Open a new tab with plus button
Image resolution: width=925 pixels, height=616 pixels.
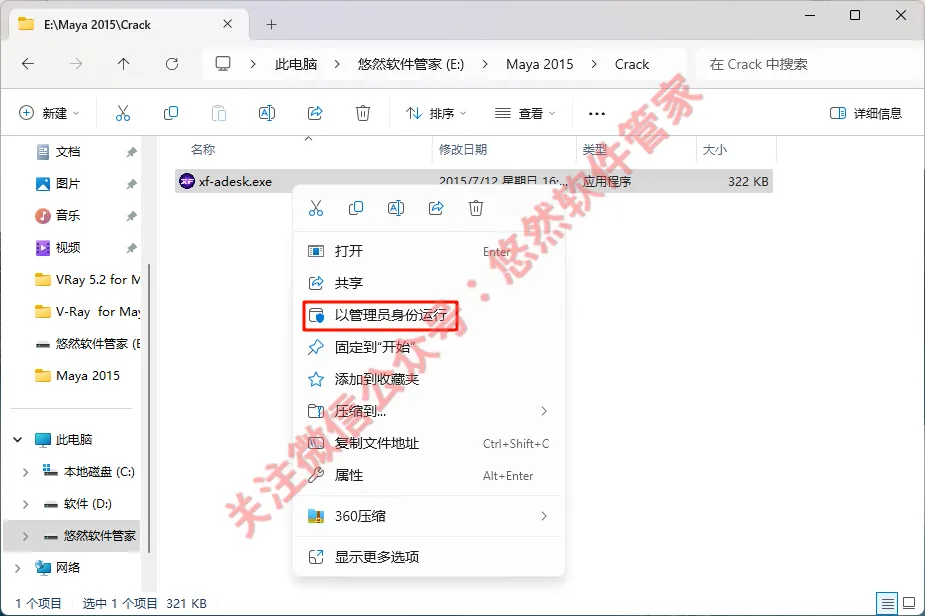[x=271, y=24]
